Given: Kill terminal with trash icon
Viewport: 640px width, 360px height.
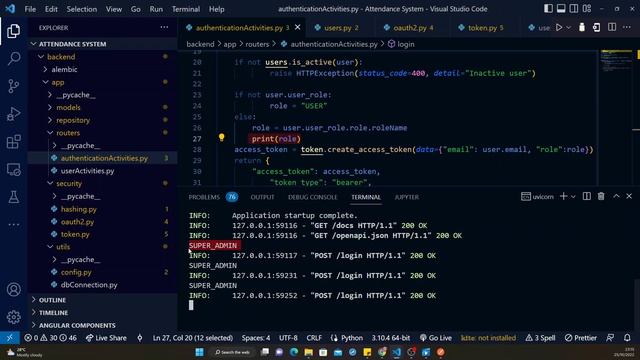Looking at the screenshot, I should [601, 196].
